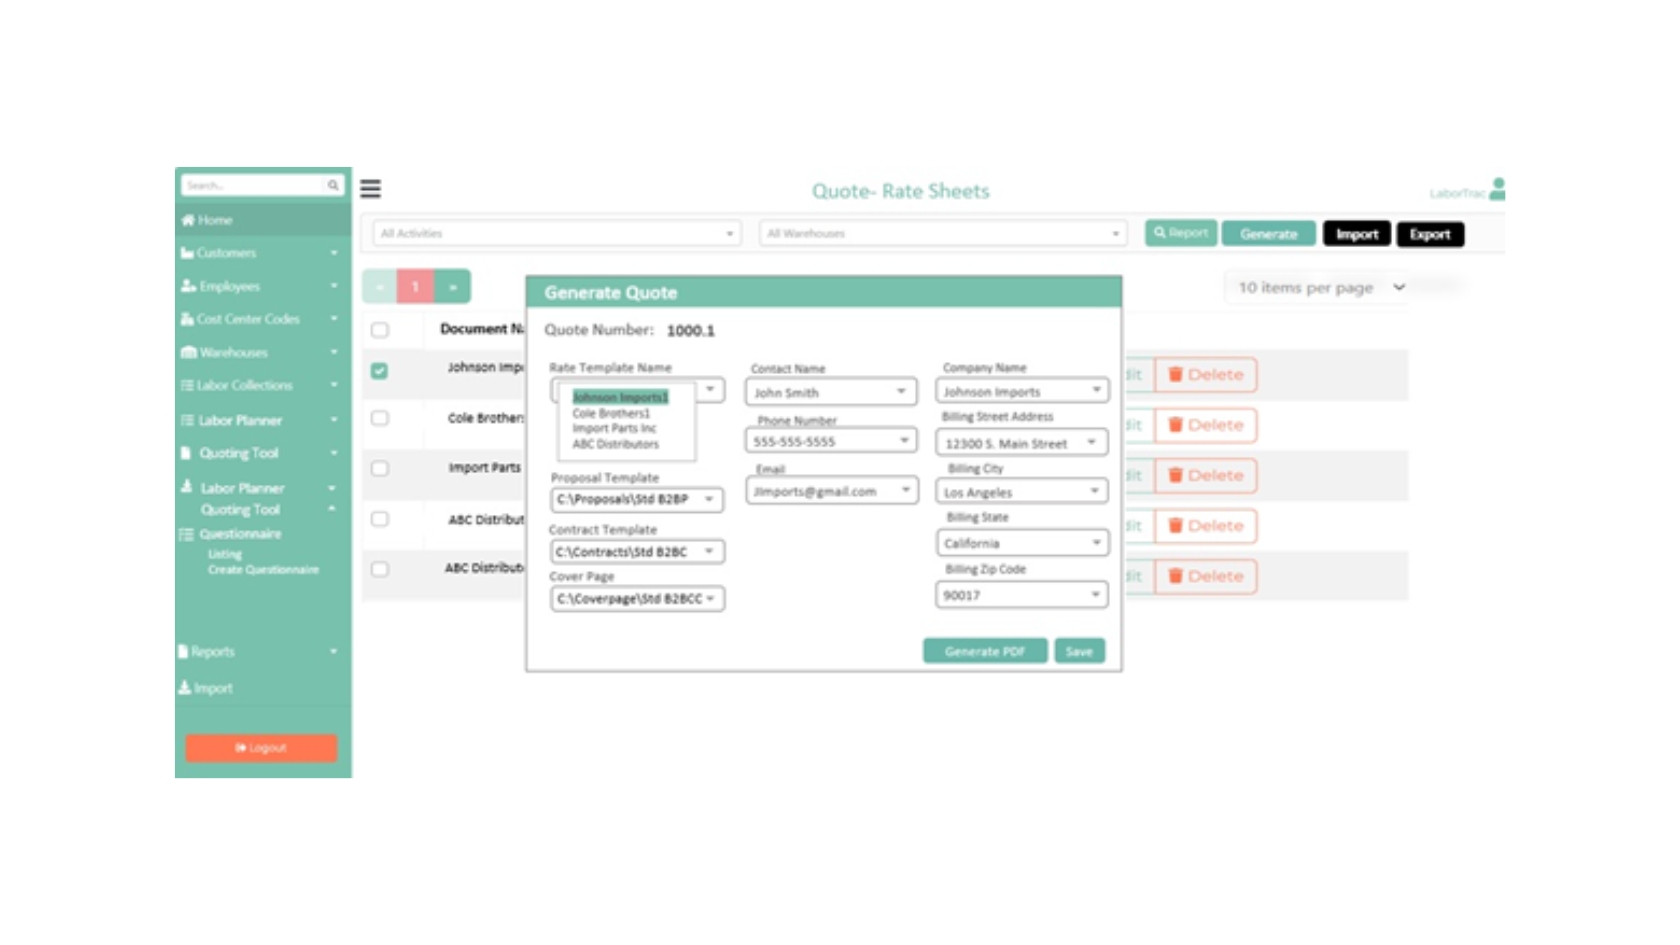
Task: Click the hamburger menu icon
Action: 370,189
